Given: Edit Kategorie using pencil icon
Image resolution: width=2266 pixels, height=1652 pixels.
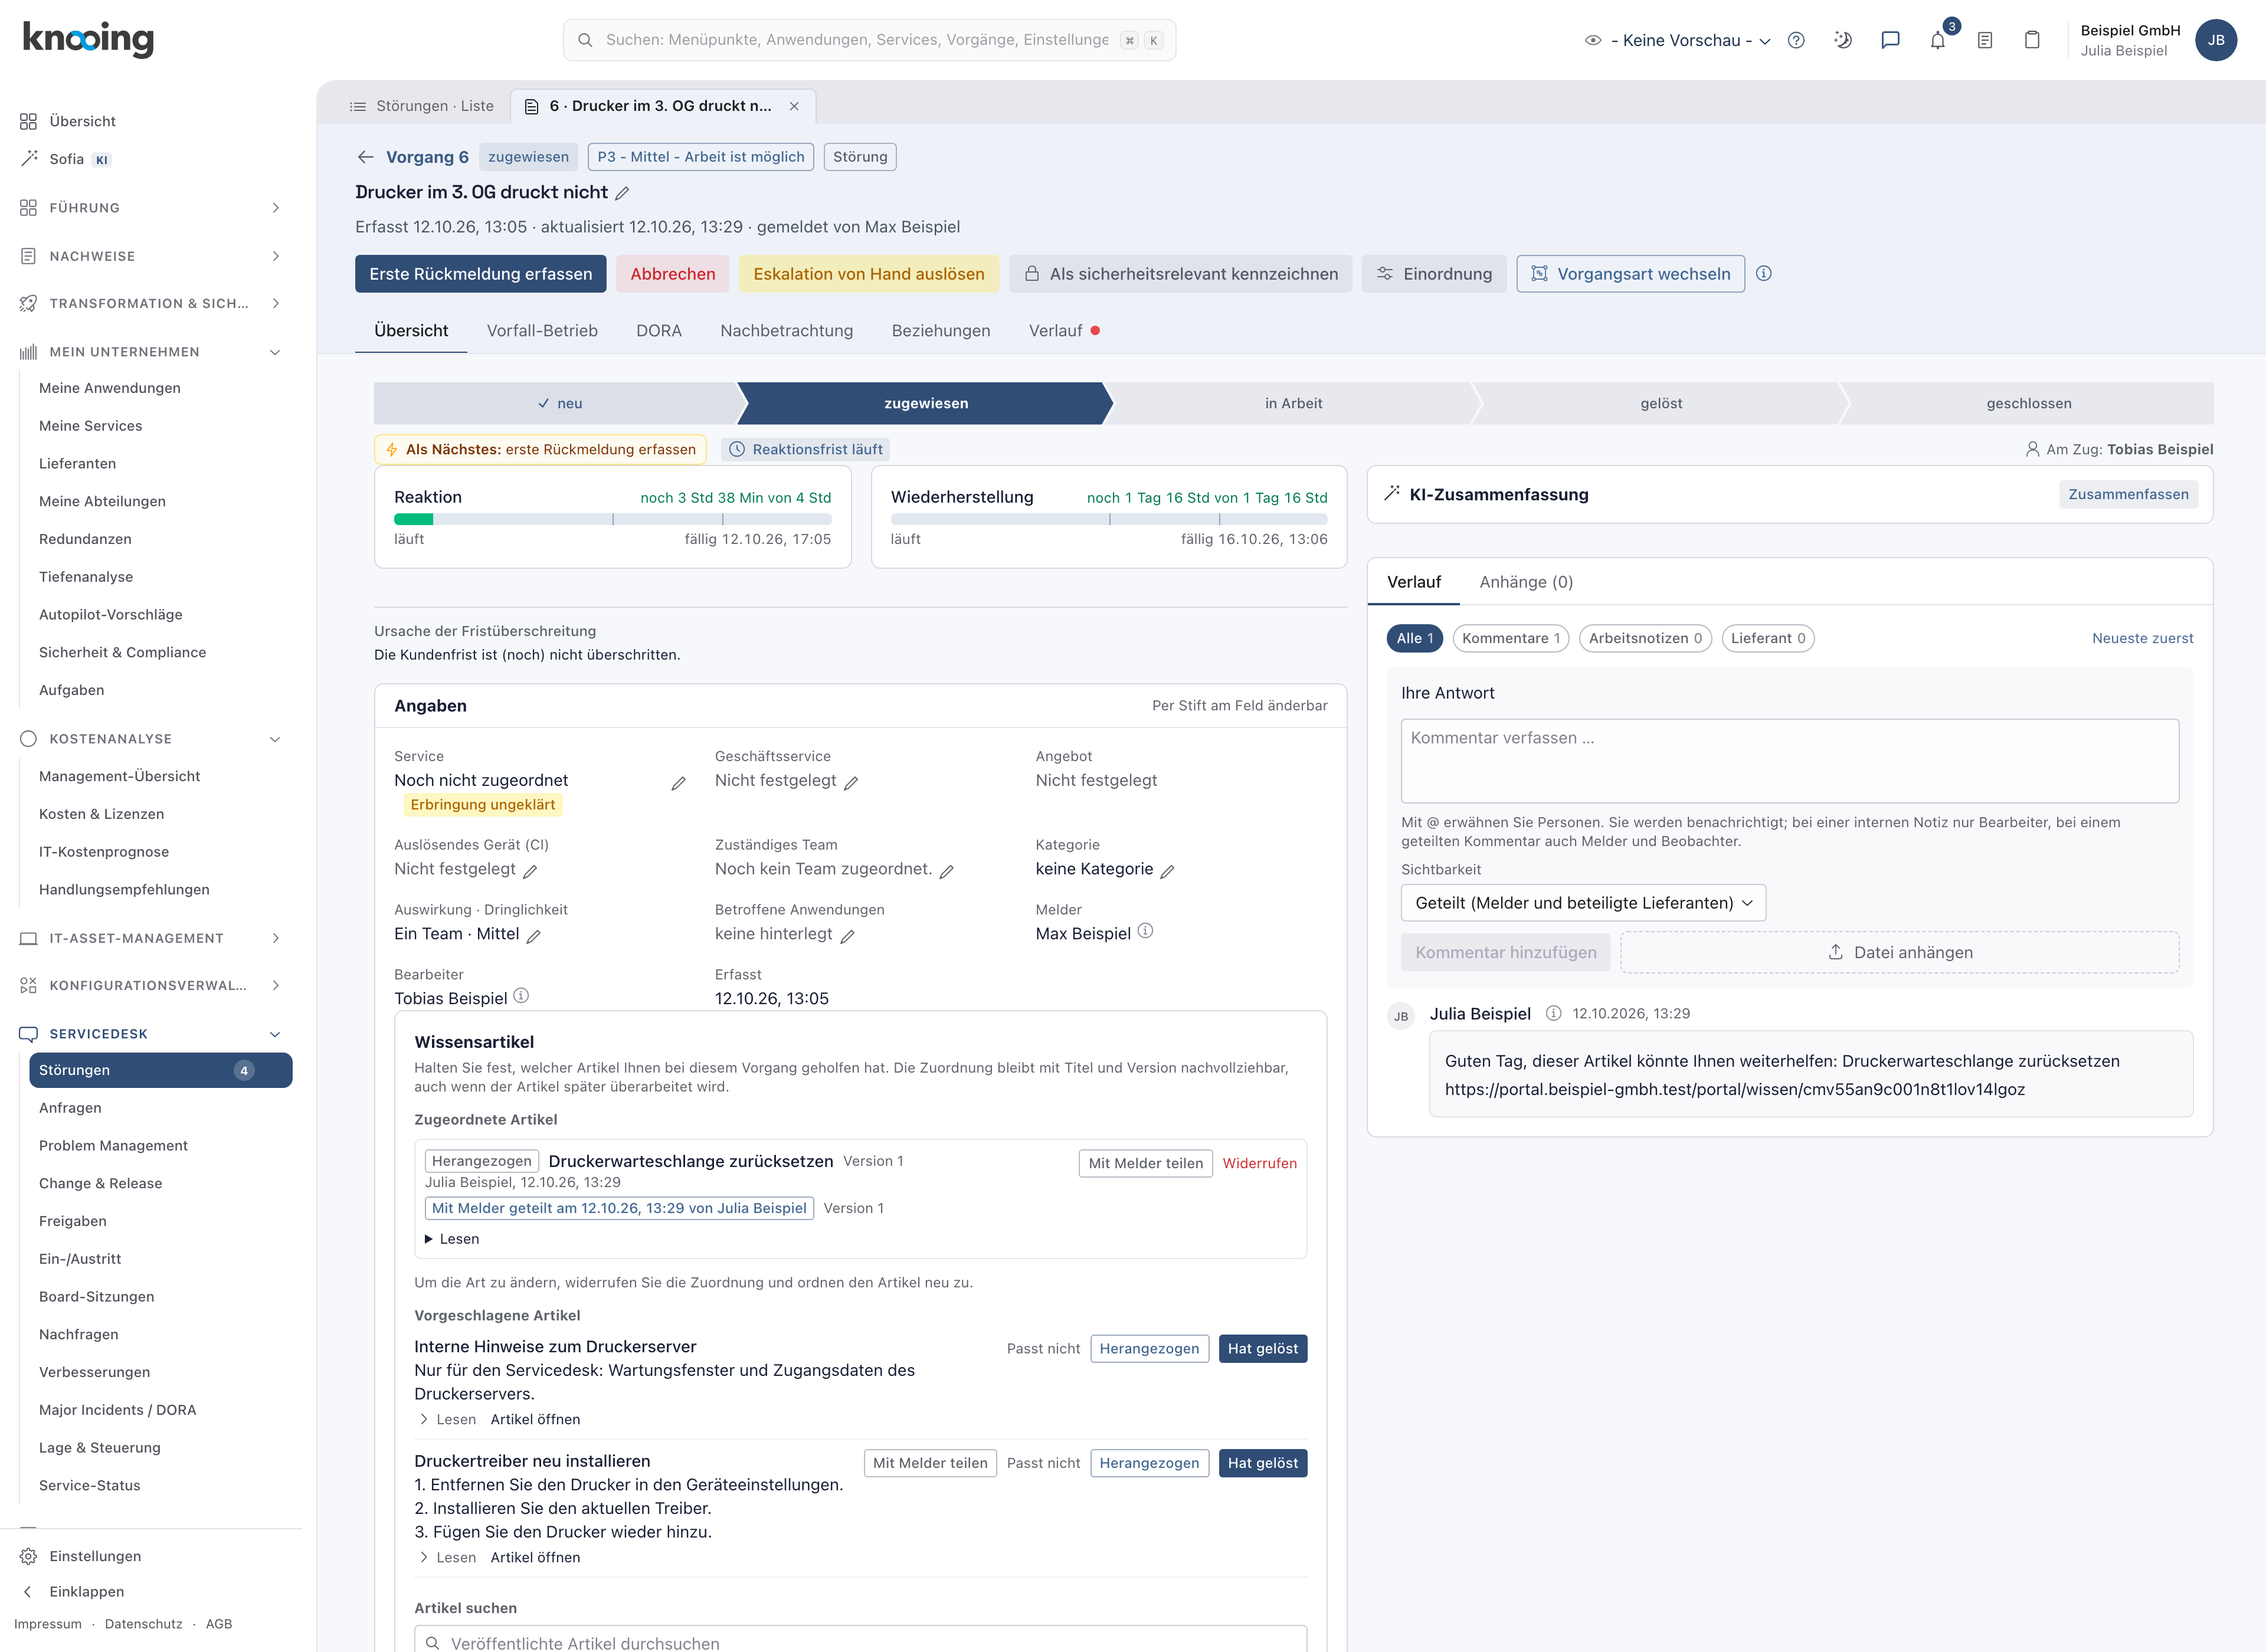Looking at the screenshot, I should click(x=1167, y=871).
